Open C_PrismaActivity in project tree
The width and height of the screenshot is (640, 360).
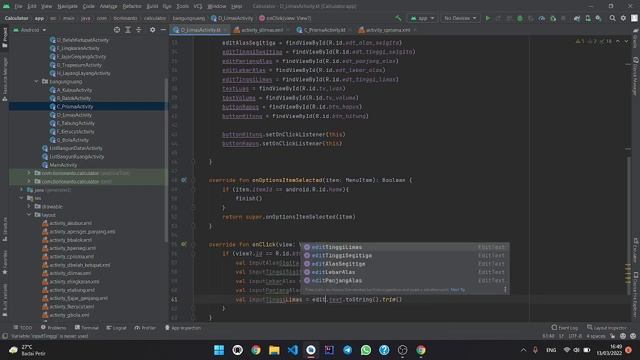click(75, 107)
